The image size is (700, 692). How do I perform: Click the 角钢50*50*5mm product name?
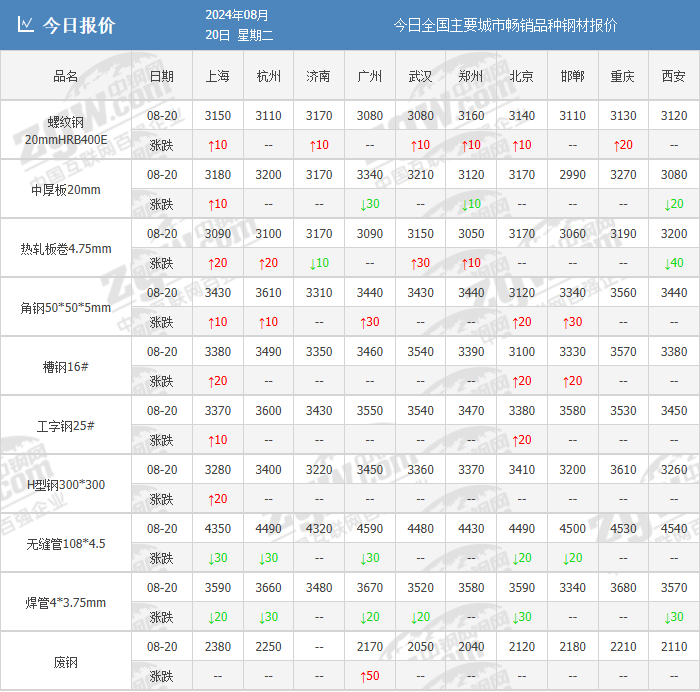pos(66,308)
